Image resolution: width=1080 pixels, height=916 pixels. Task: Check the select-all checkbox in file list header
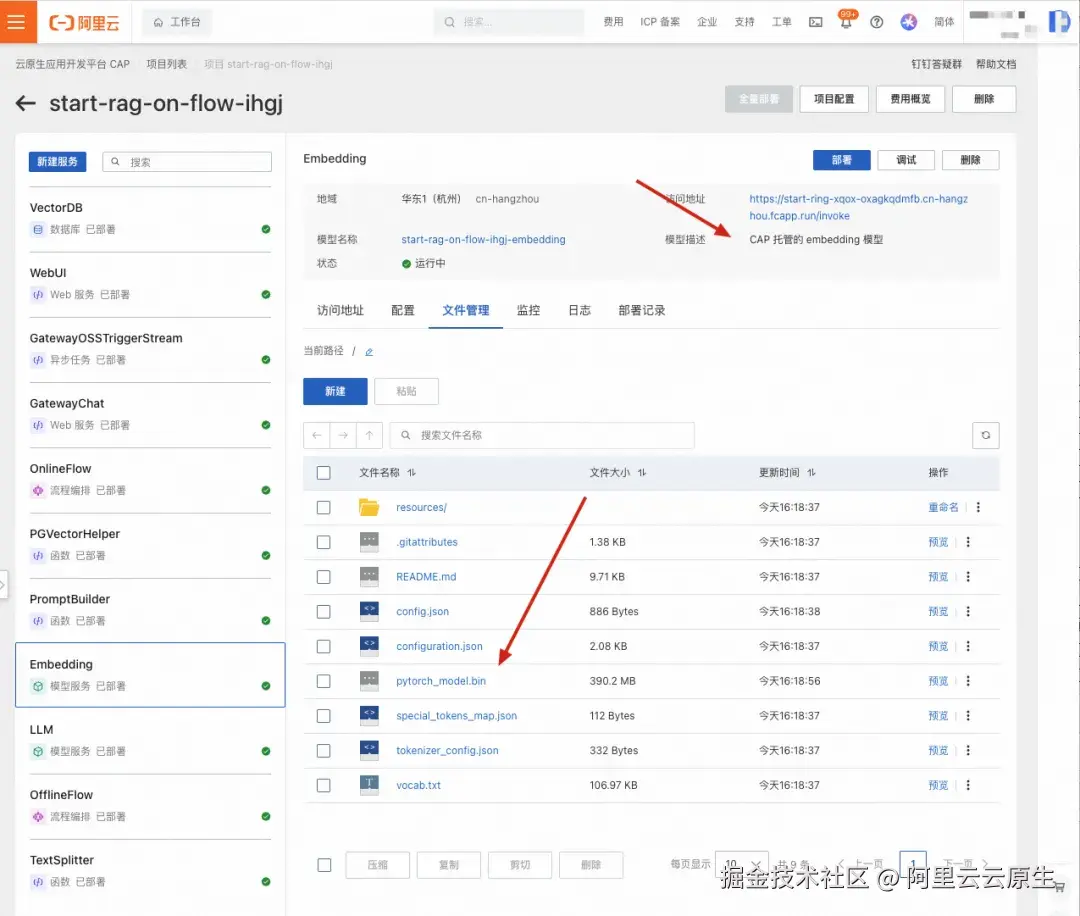pyautogui.click(x=324, y=472)
